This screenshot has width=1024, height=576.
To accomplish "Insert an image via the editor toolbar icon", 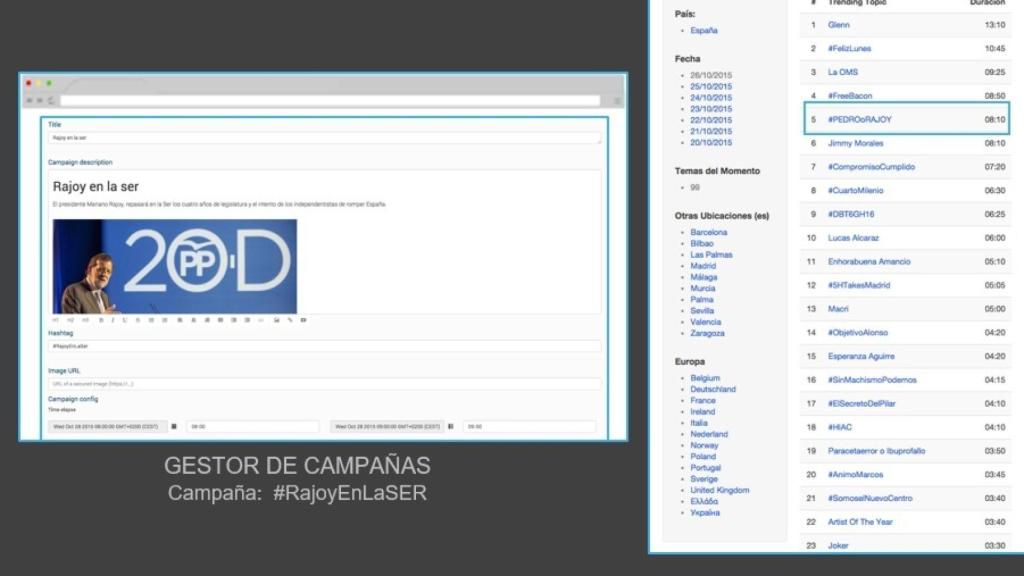I will click(276, 320).
